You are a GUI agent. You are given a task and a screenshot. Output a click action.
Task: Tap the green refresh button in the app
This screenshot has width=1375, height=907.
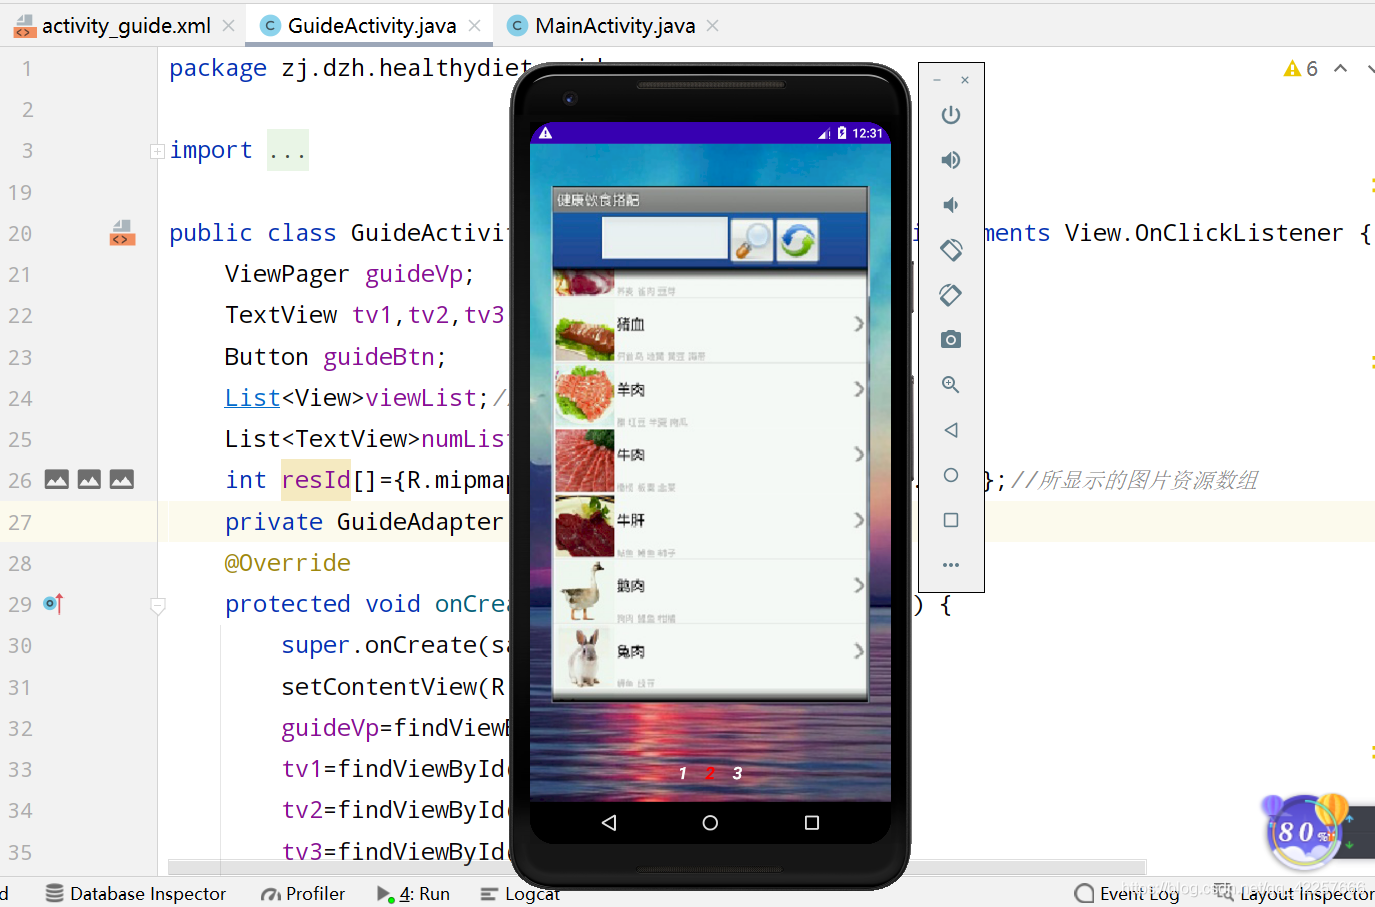pos(797,240)
